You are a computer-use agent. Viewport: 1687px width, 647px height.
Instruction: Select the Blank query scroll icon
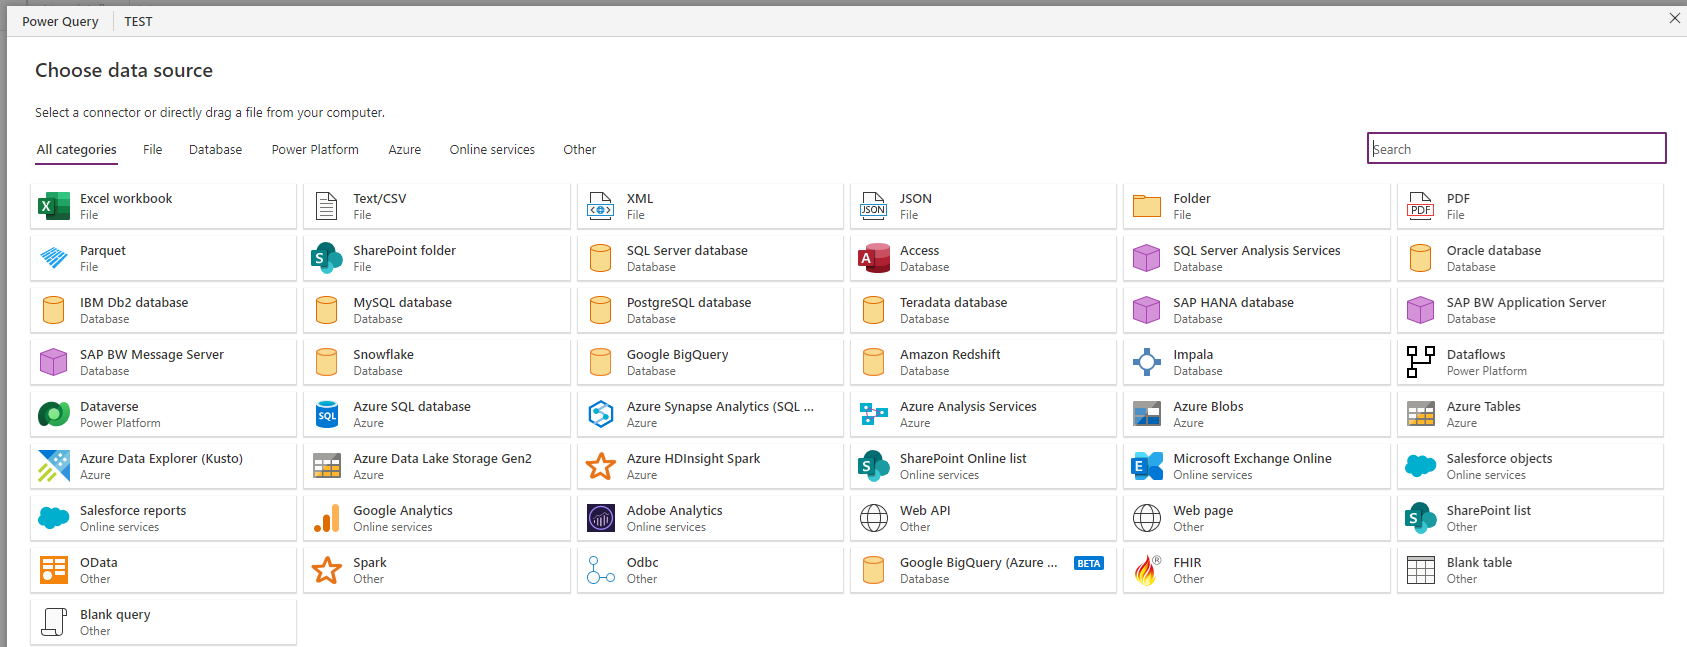click(x=54, y=622)
